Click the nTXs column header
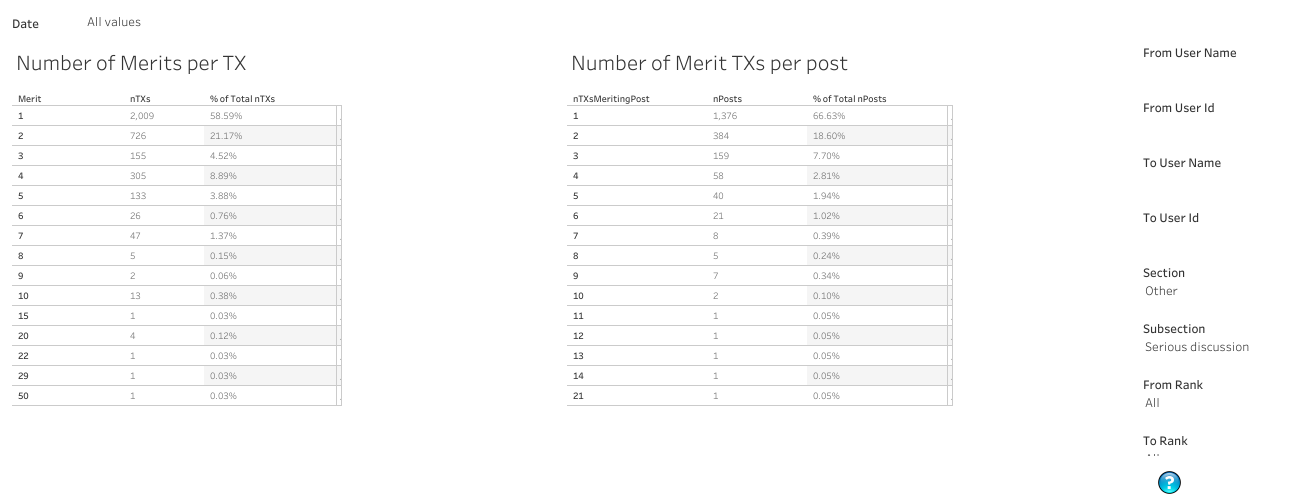Image resolution: width=1298 pixels, height=501 pixels. [x=140, y=99]
